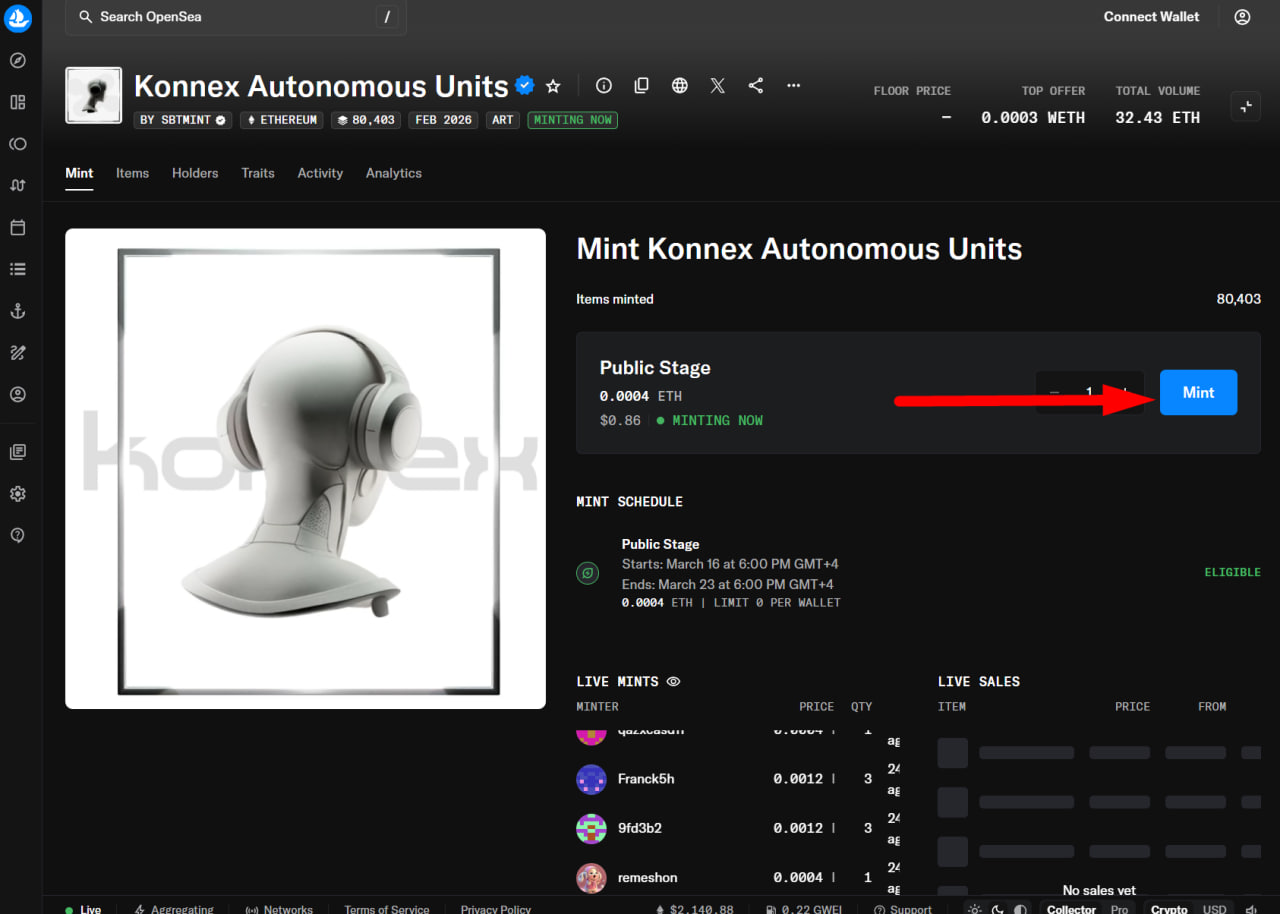Share the collection with the share icon
Viewport: 1280px width, 914px height.
click(x=756, y=86)
